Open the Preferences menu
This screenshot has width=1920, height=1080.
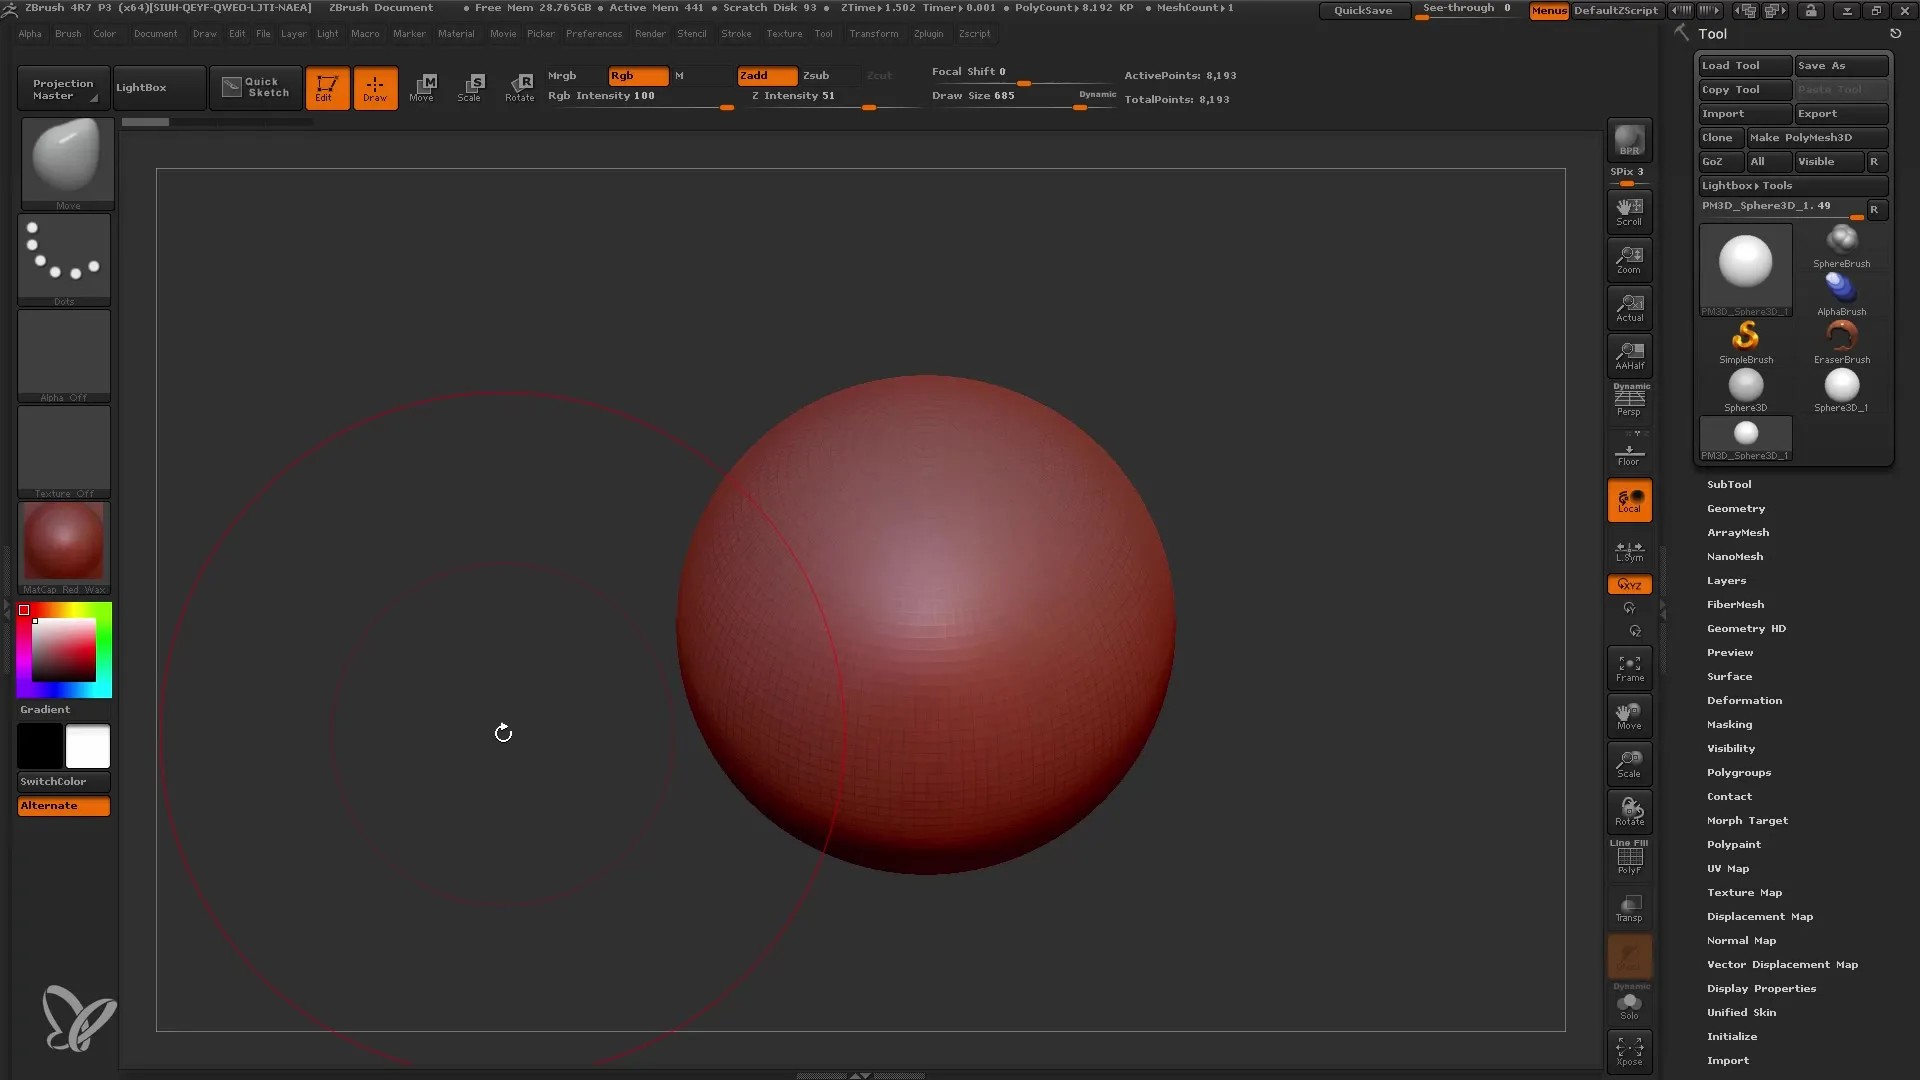click(594, 34)
